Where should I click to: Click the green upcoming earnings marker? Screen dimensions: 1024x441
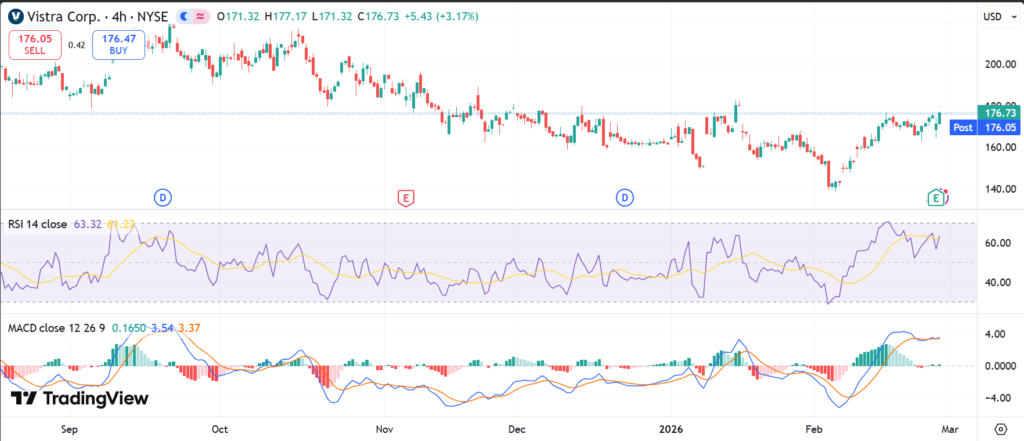(x=936, y=197)
